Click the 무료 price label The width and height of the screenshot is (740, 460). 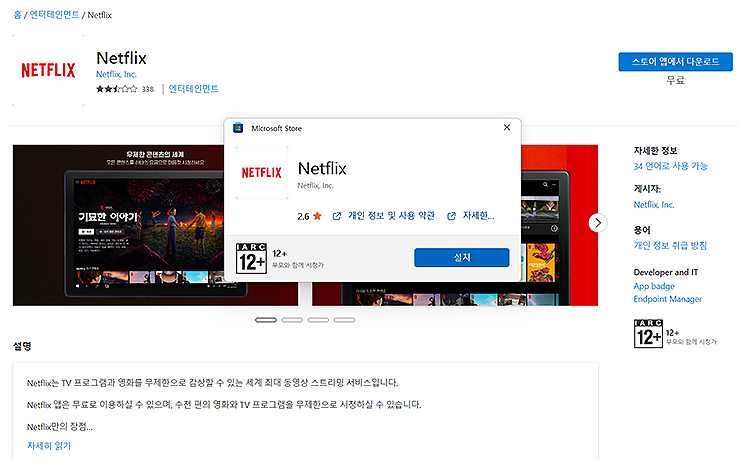675,80
